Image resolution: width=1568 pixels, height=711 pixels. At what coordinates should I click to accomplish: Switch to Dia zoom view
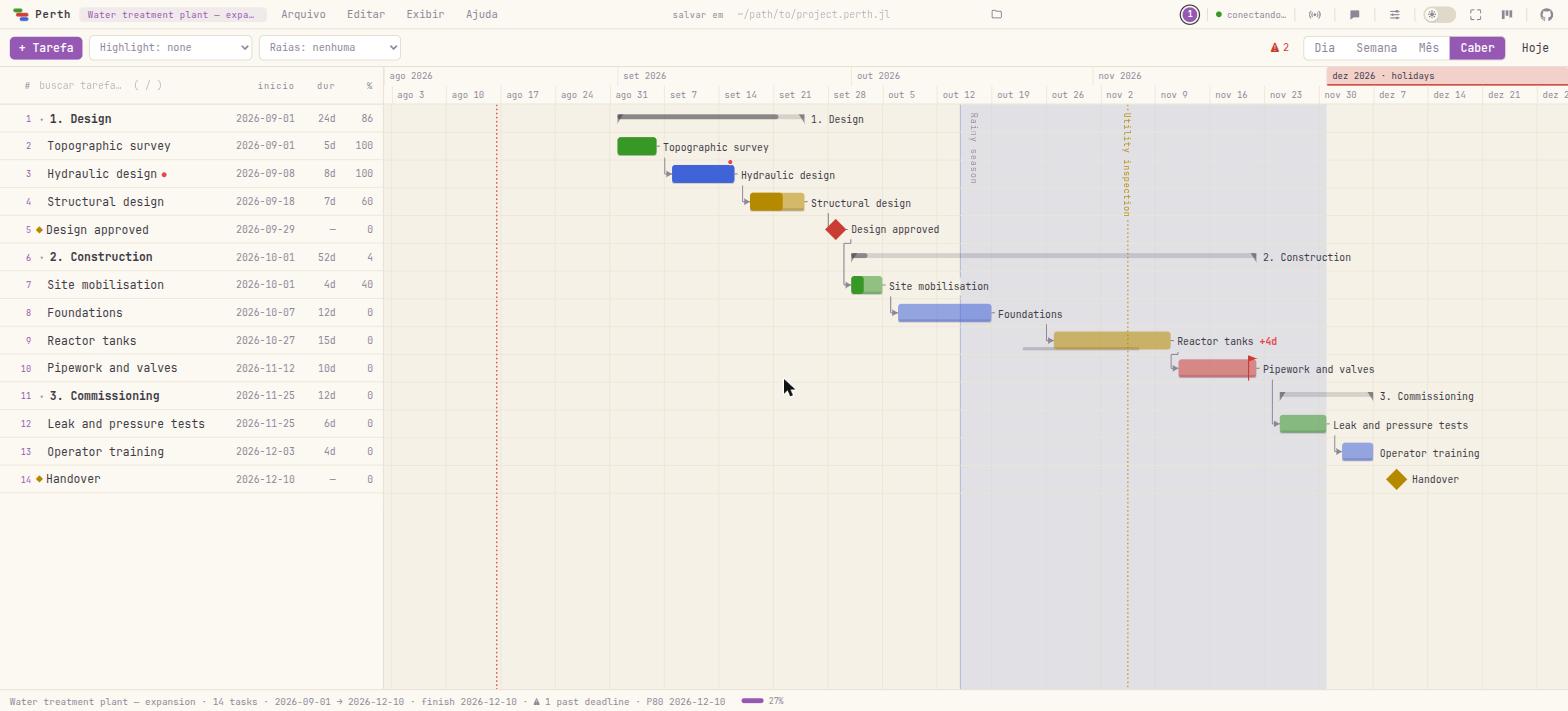1324,48
